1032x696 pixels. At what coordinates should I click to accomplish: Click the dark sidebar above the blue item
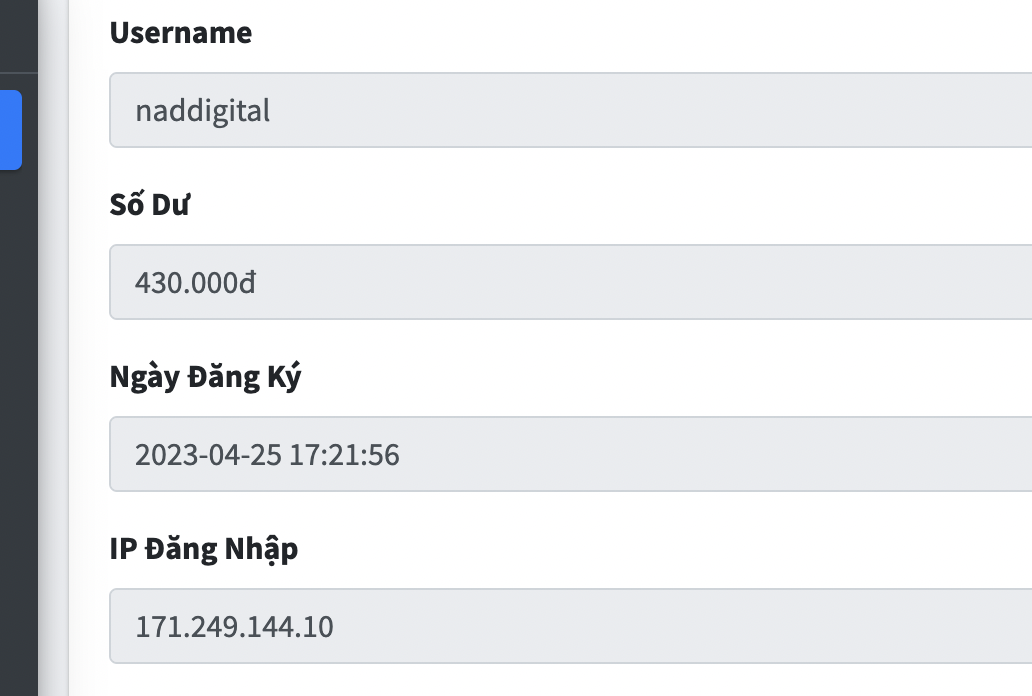pyautogui.click(x=18, y=35)
